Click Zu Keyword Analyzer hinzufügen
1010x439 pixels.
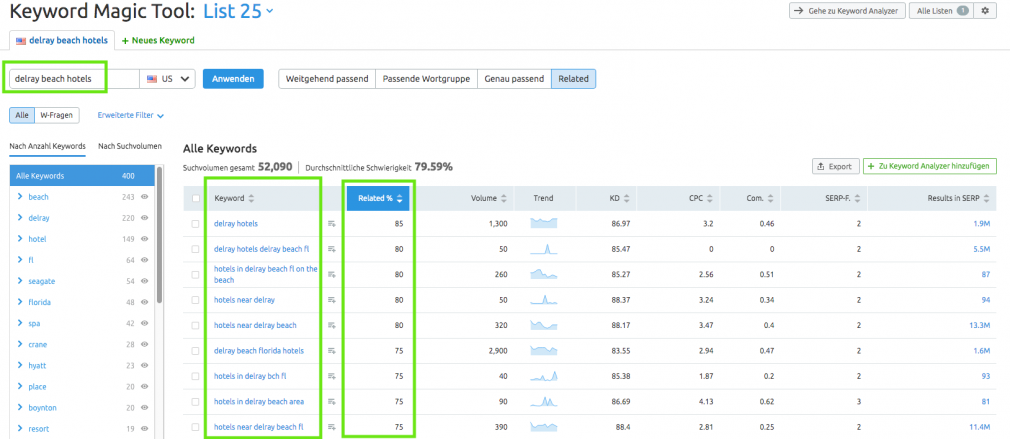pos(930,166)
